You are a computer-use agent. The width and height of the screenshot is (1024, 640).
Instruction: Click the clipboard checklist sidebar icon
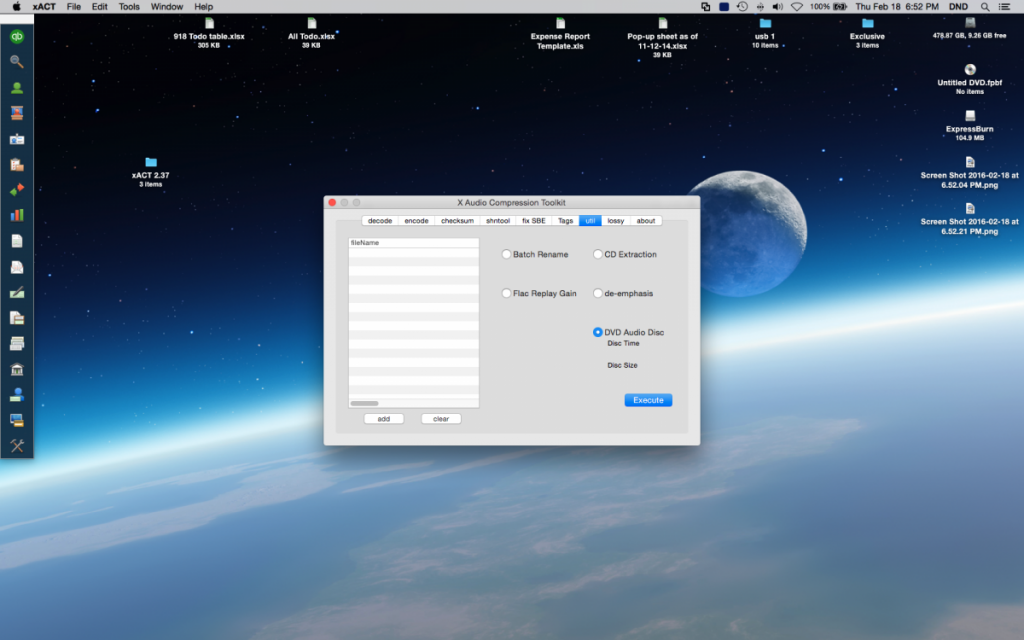pyautogui.click(x=17, y=165)
